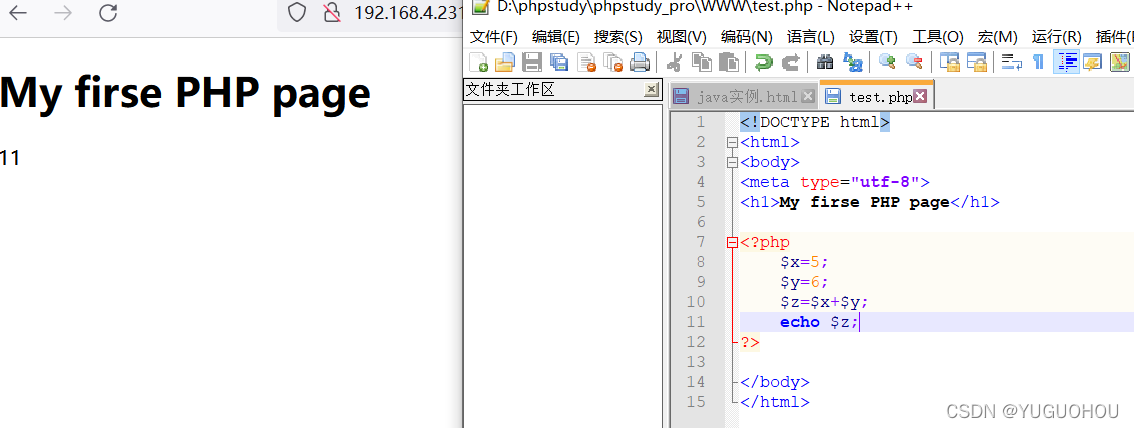Click the echo $z; code line

pyautogui.click(x=819, y=322)
